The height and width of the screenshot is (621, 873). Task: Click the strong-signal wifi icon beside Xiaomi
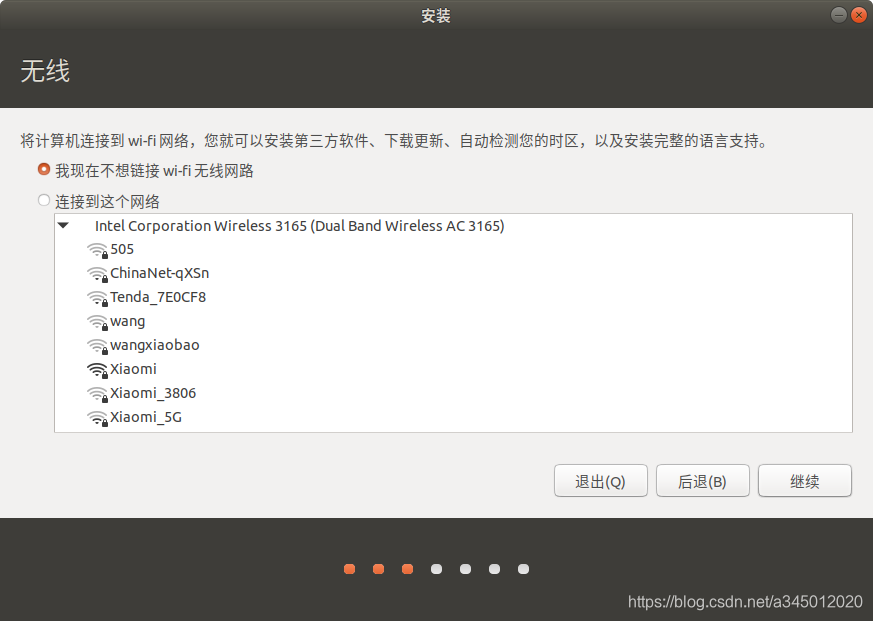coord(97,370)
